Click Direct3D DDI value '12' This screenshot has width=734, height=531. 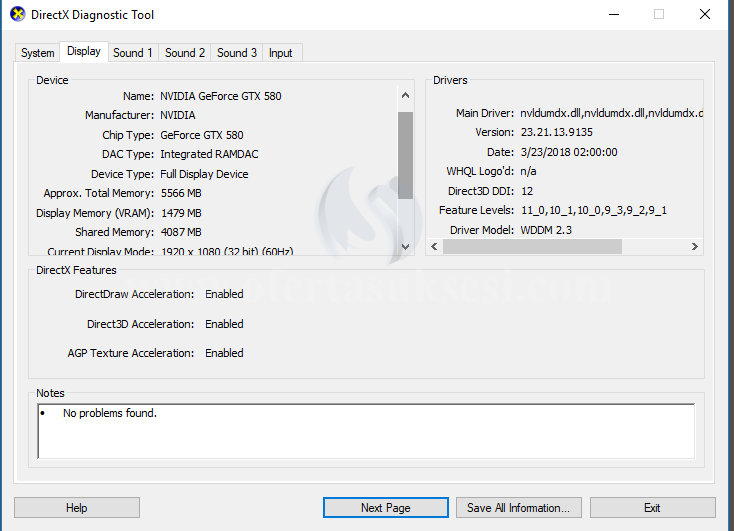point(527,191)
